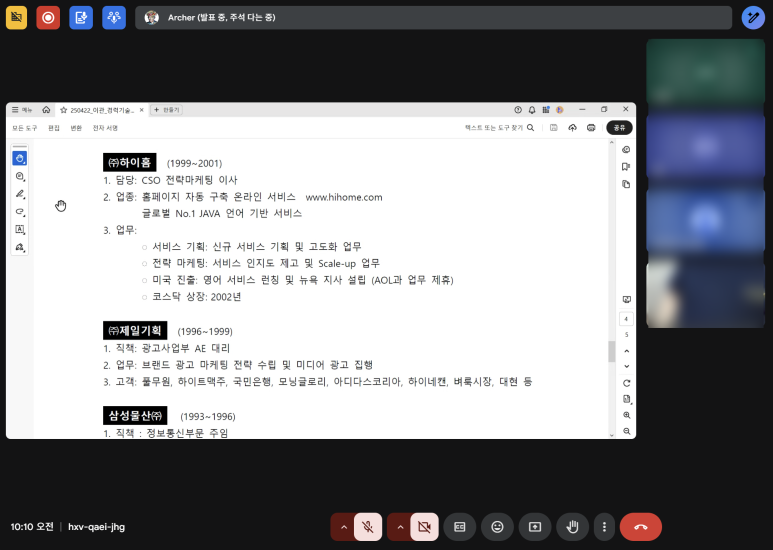Open the 편집 (Edit) menu
The height and width of the screenshot is (550, 773).
coord(54,128)
